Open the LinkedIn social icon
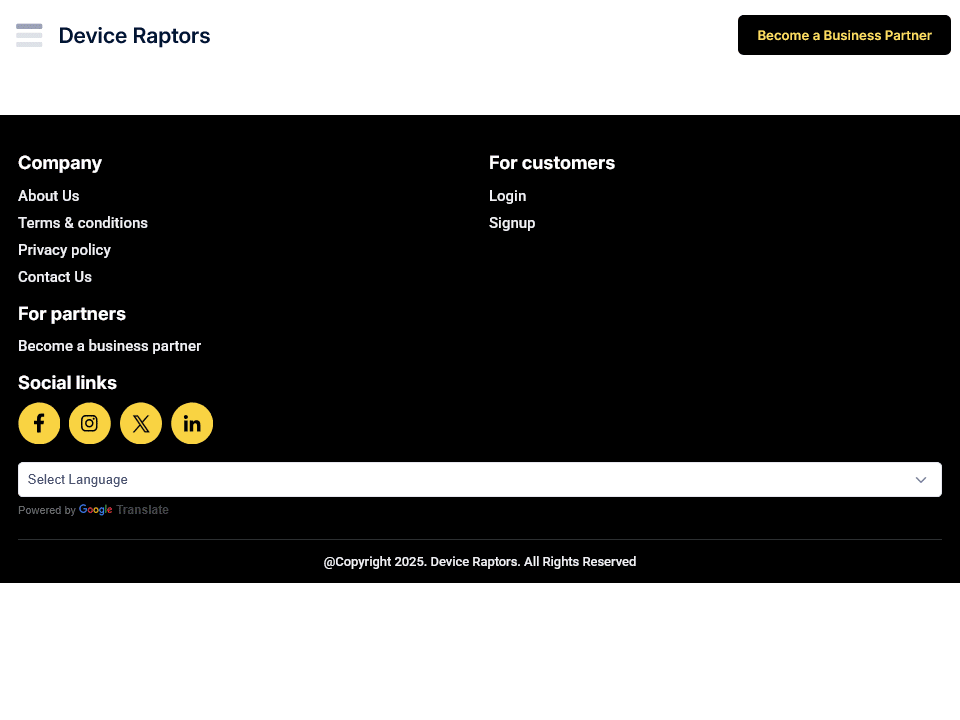 pos(192,423)
